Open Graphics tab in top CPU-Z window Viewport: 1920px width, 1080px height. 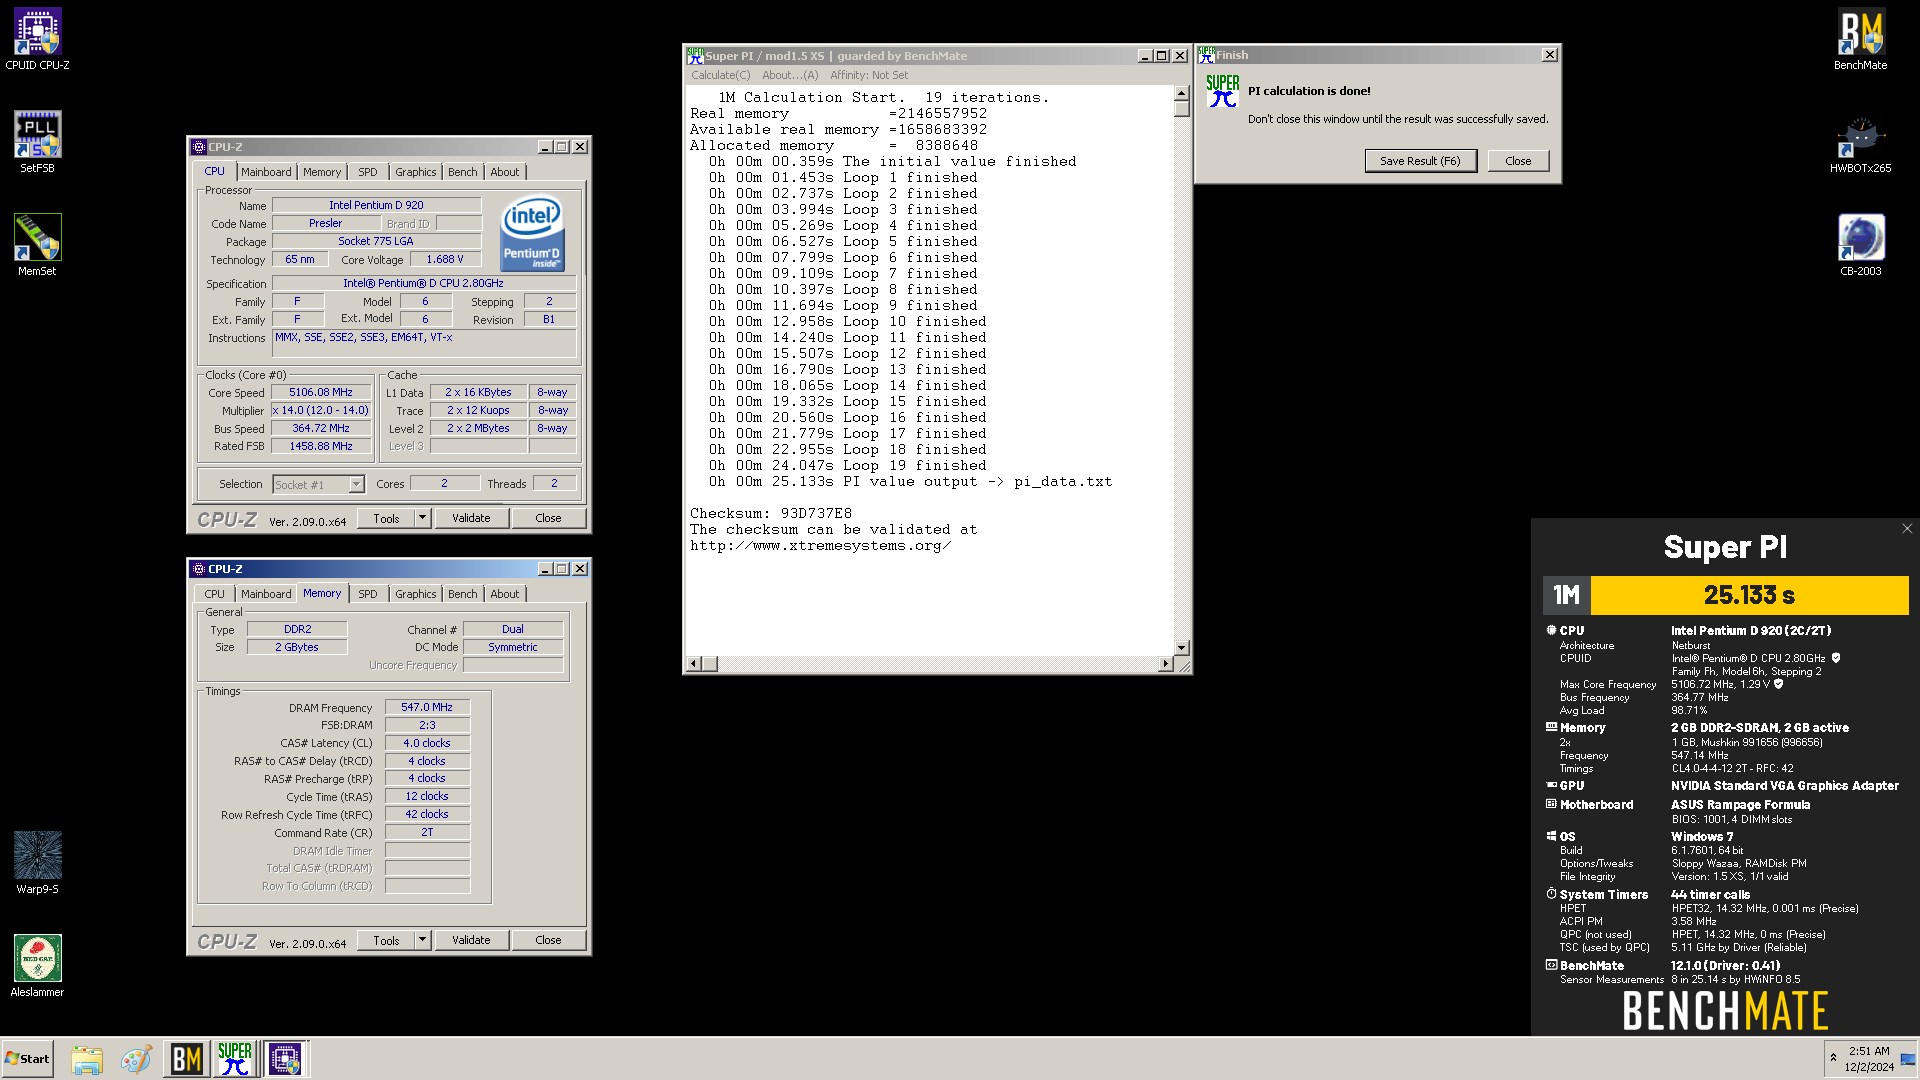pyautogui.click(x=415, y=172)
